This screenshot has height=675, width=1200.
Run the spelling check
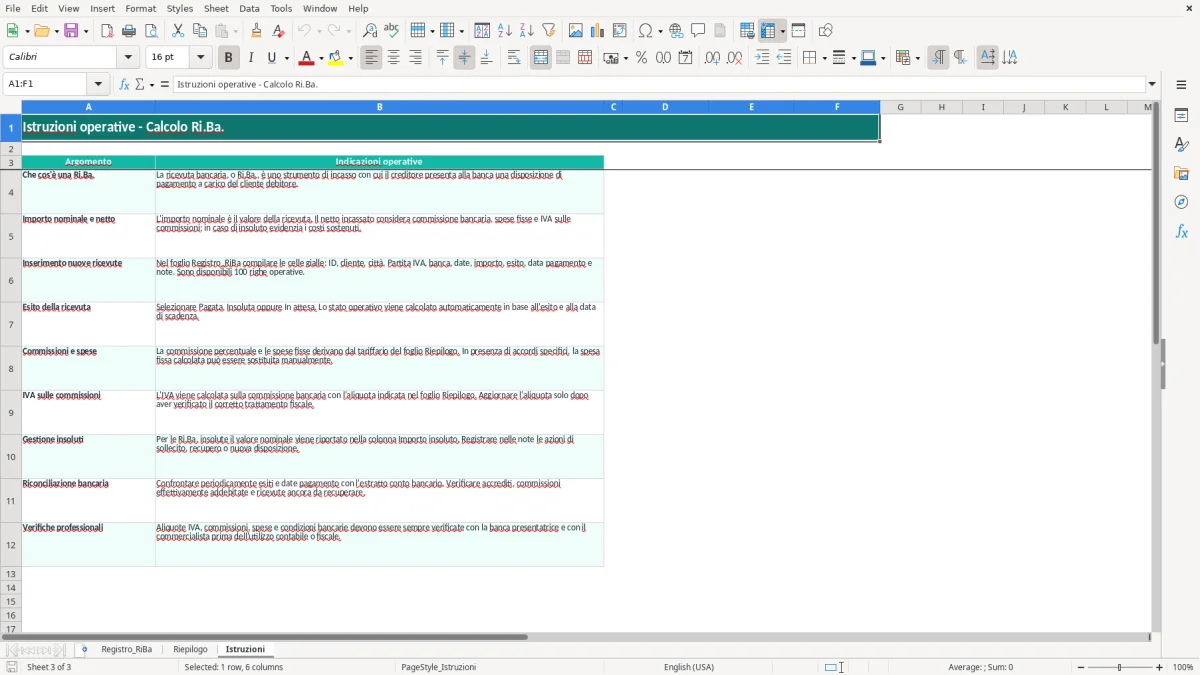coord(392,31)
